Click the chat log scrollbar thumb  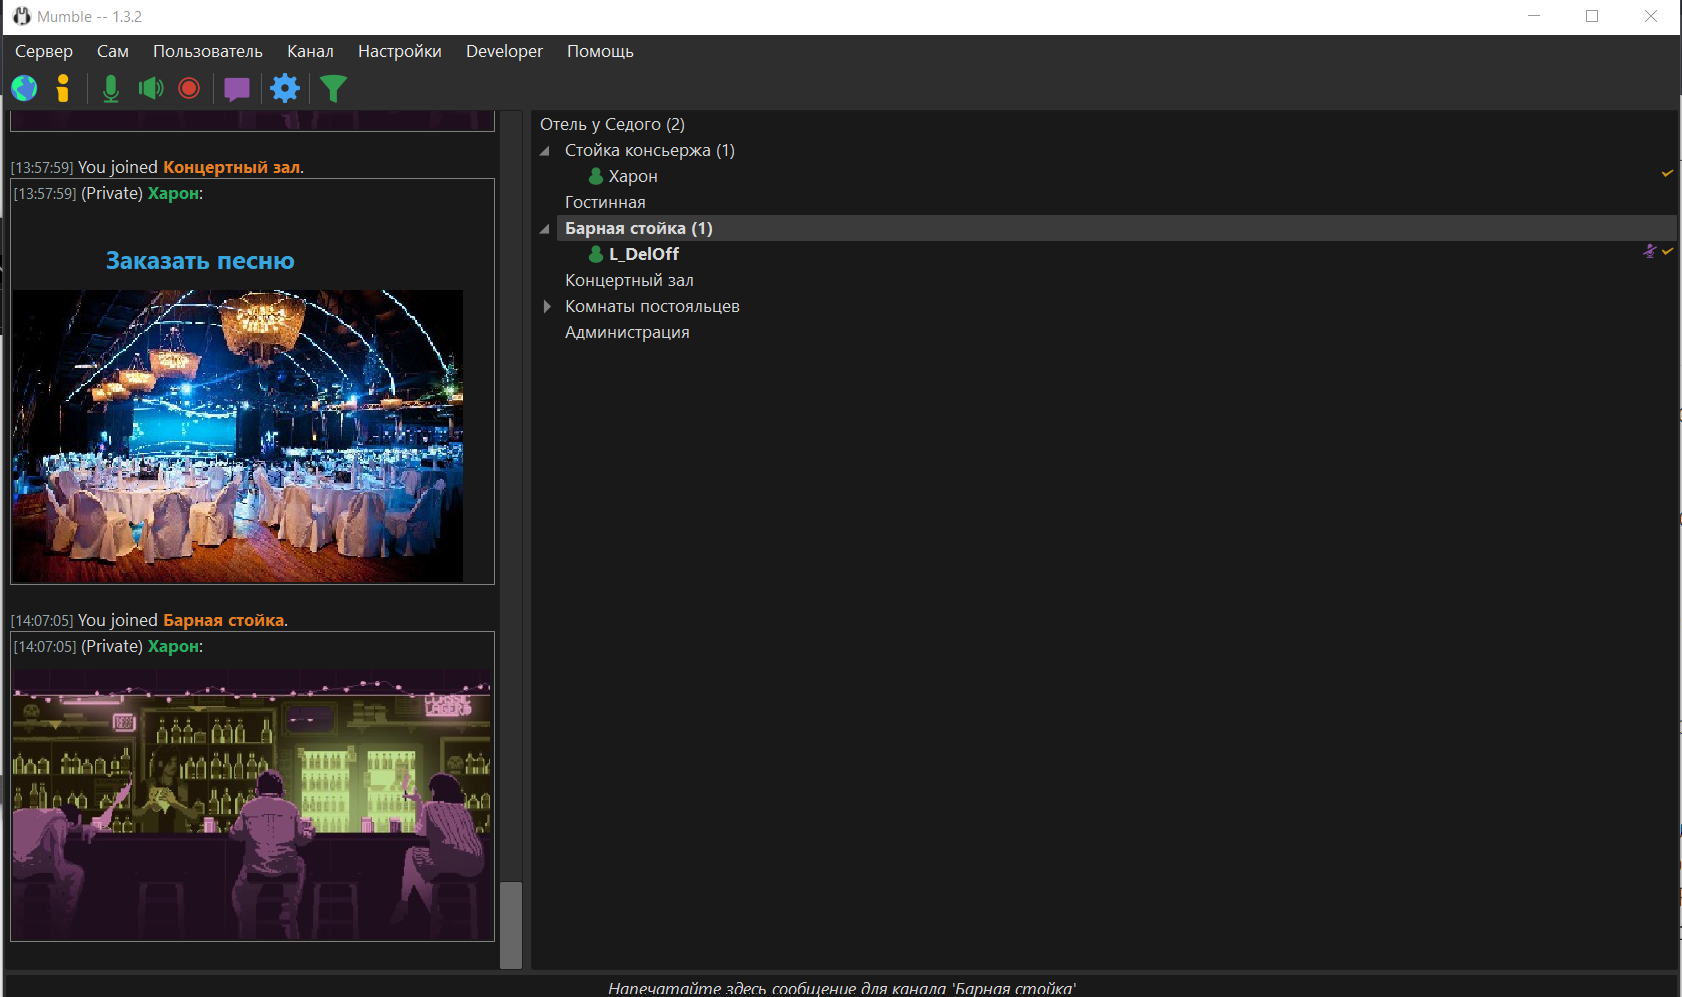511,924
